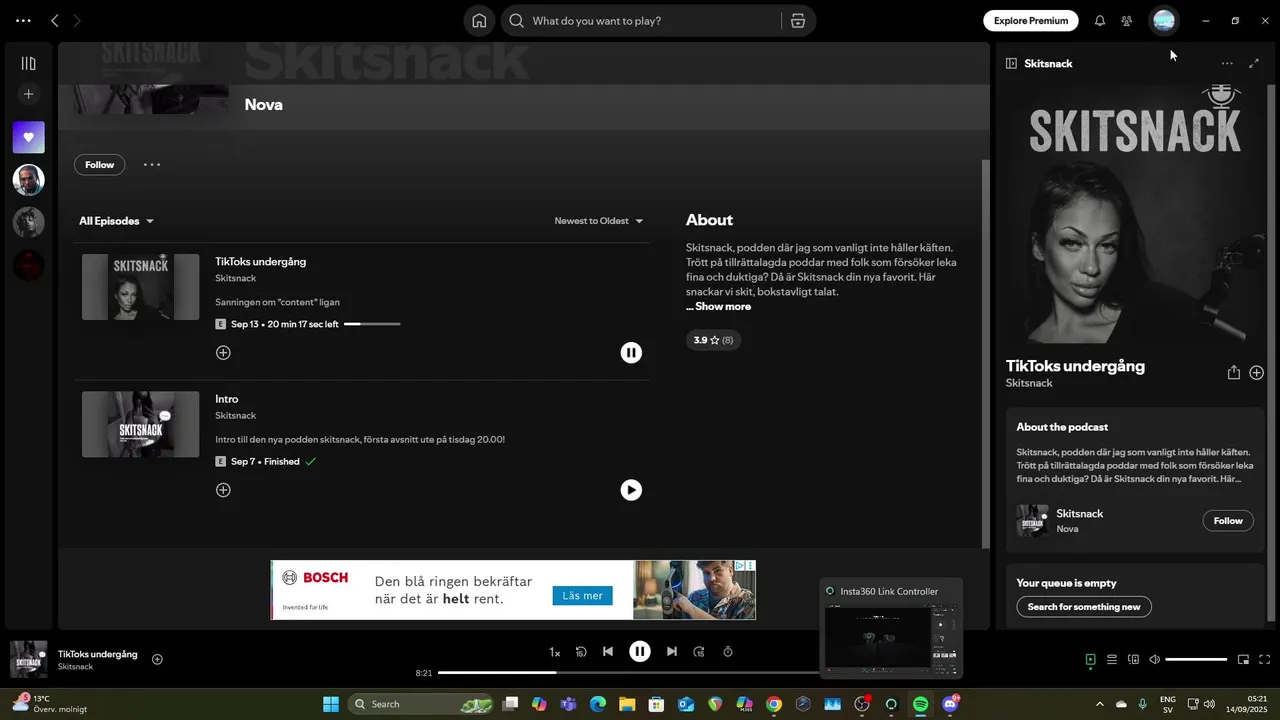Click the Explore Premium button
This screenshot has height=720, width=1280.
(1030, 20)
